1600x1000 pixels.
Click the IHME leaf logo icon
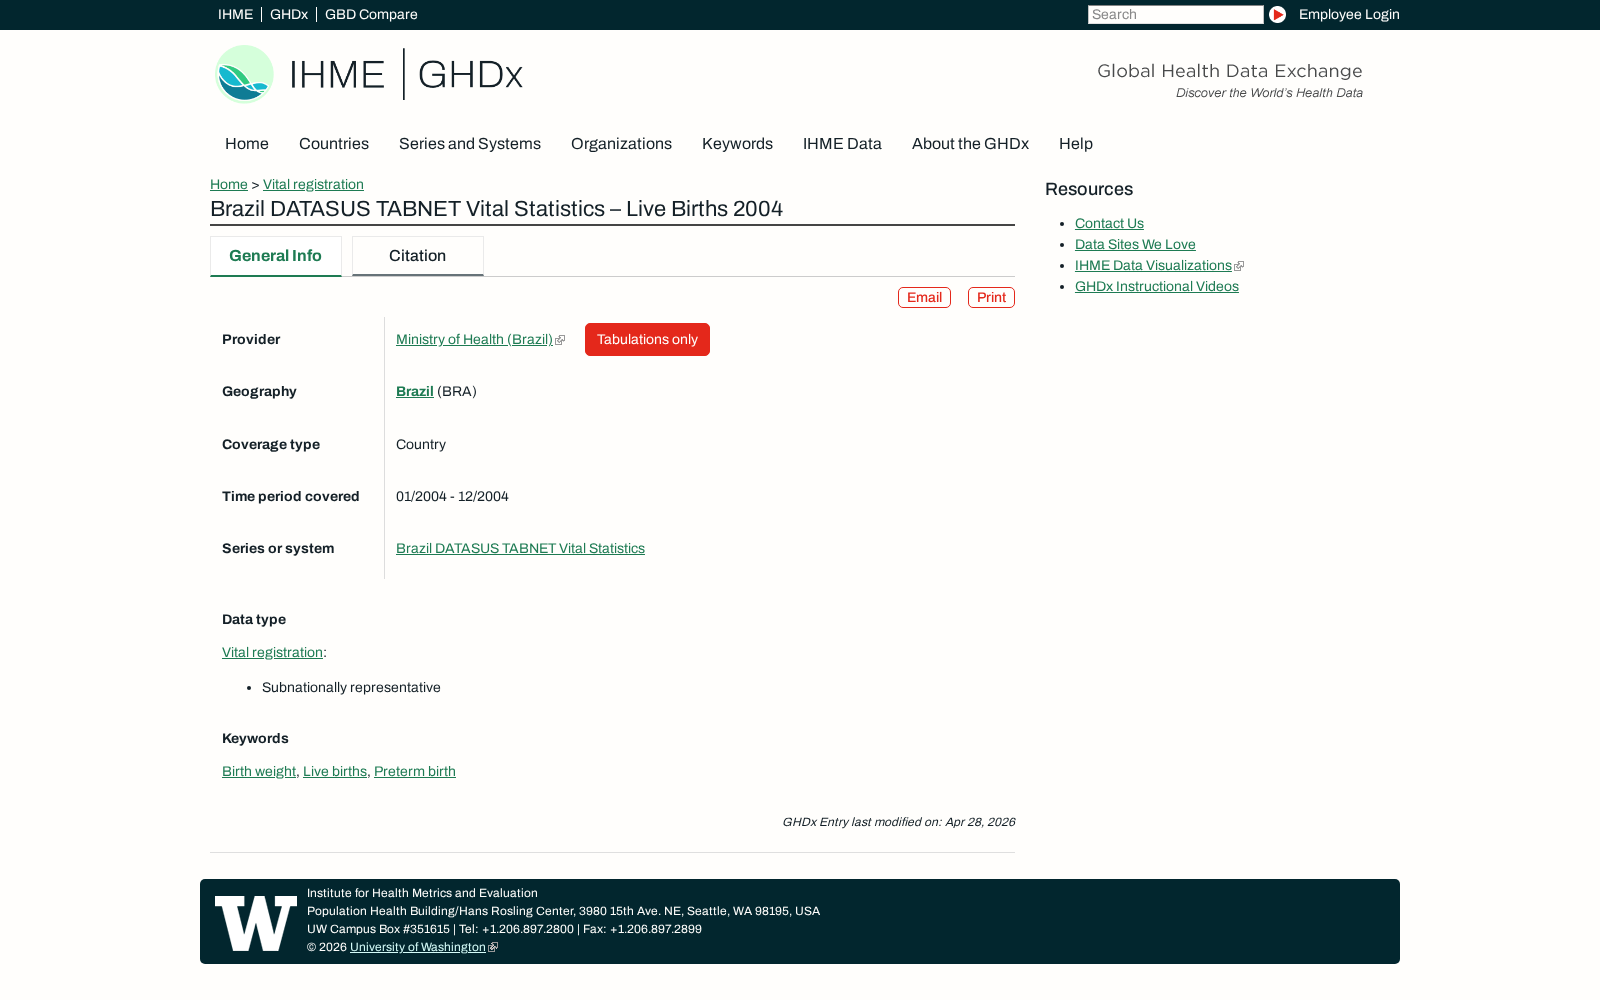(x=244, y=73)
